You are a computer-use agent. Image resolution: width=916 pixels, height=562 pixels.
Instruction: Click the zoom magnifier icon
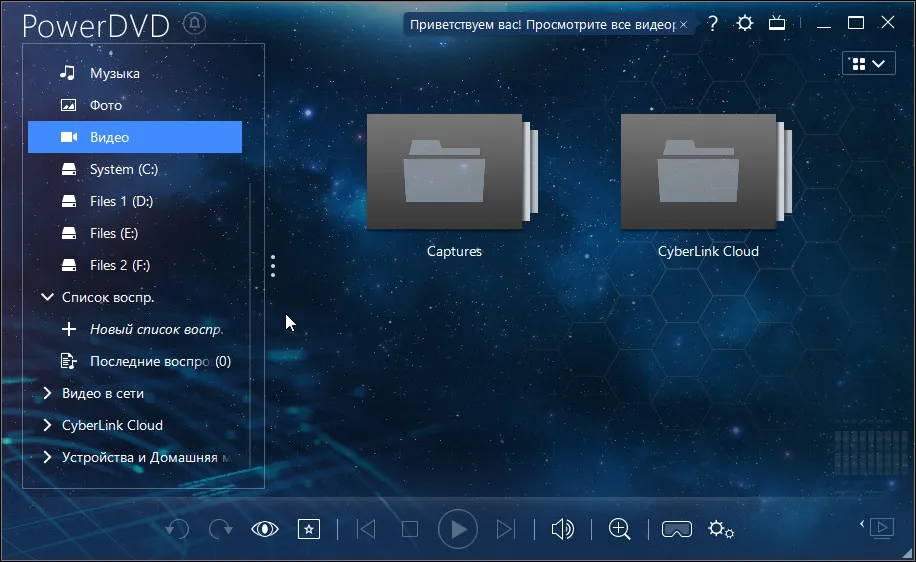click(619, 529)
